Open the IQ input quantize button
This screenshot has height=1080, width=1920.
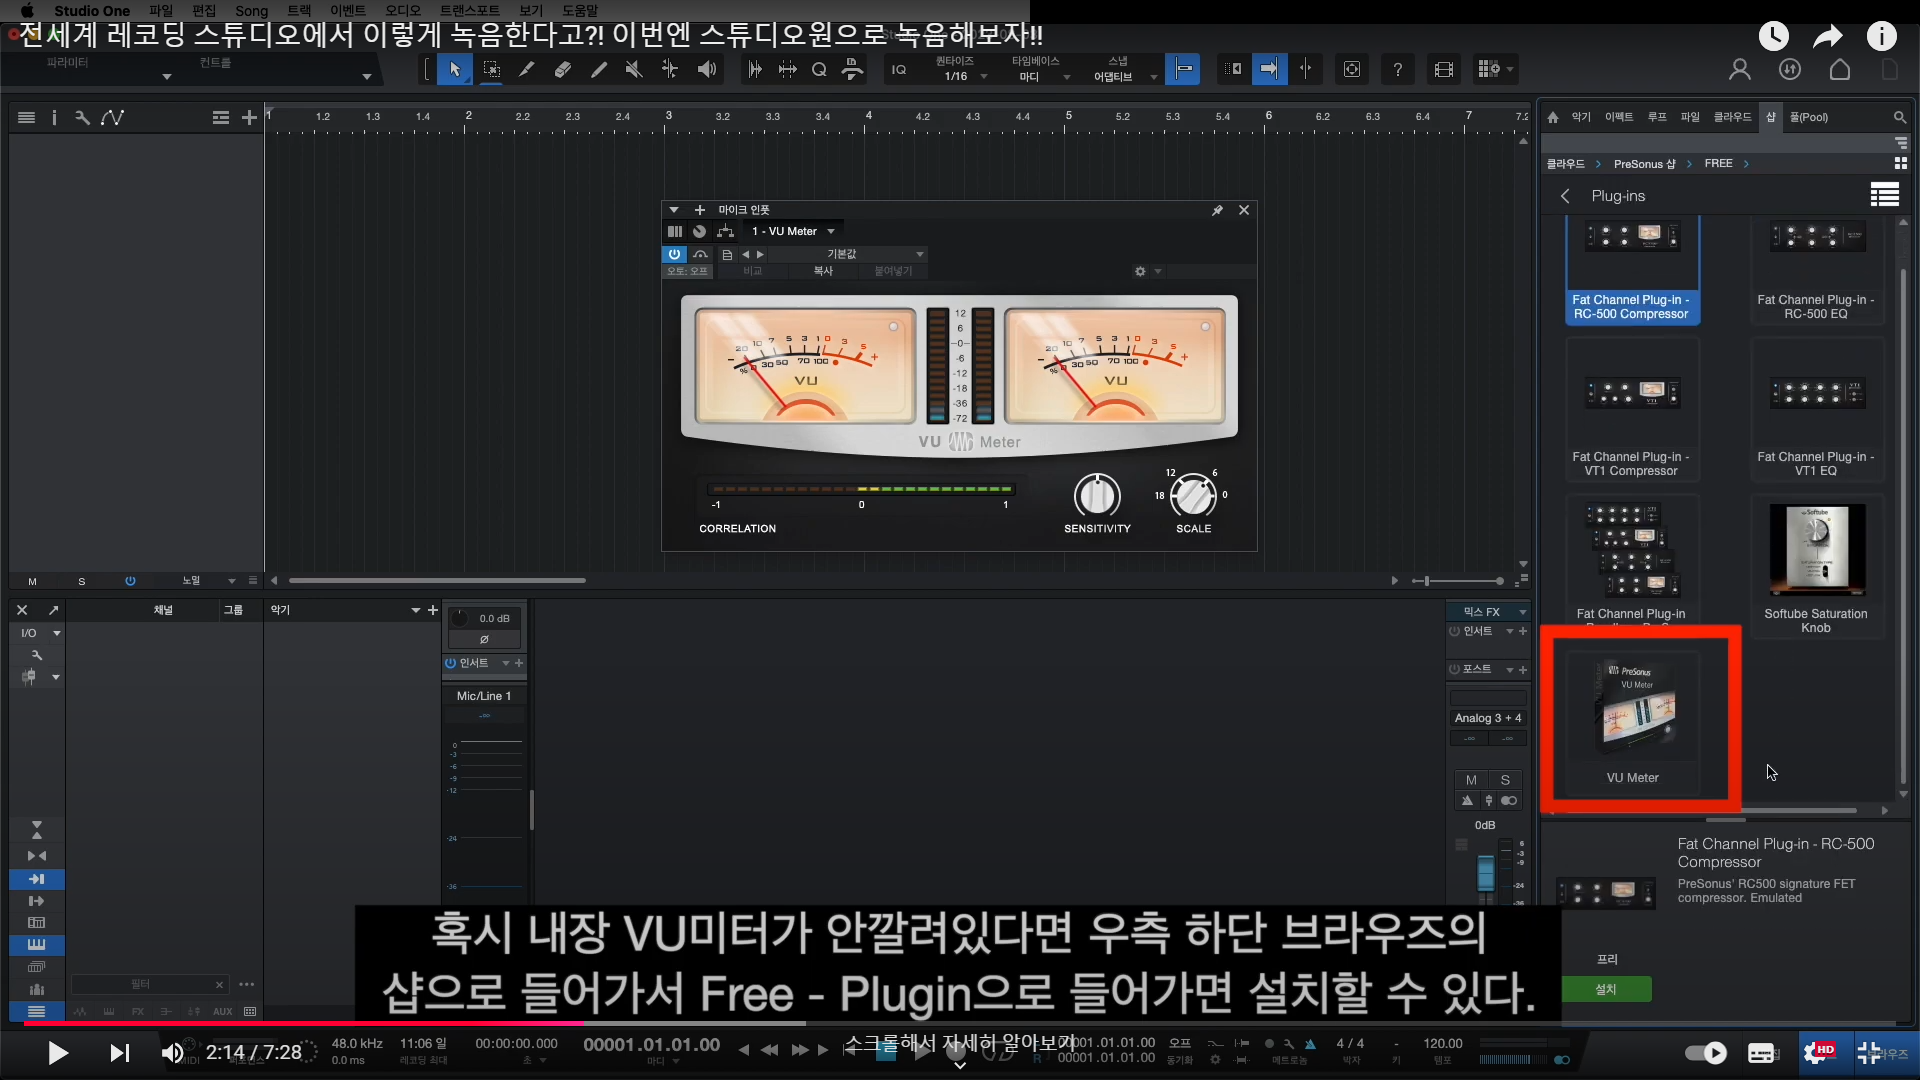click(x=899, y=69)
